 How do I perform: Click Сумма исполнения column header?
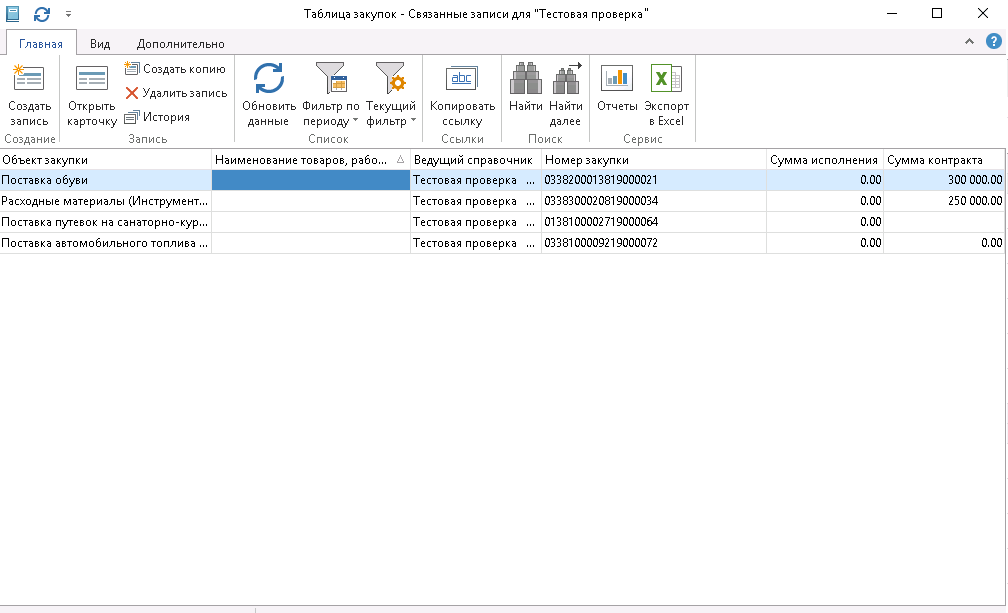pyautogui.click(x=825, y=160)
